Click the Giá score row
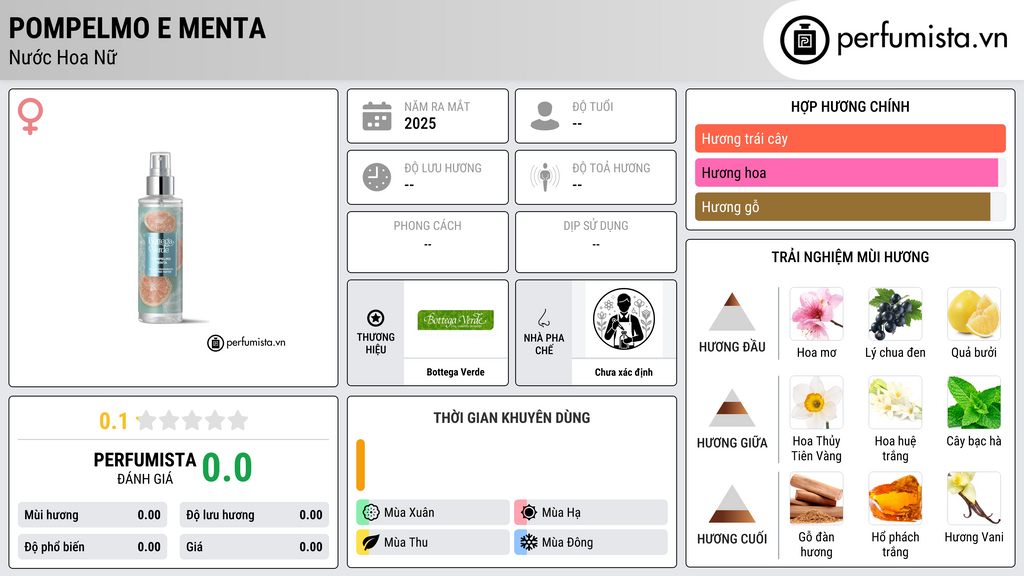This screenshot has height=576, width=1024. point(254,547)
